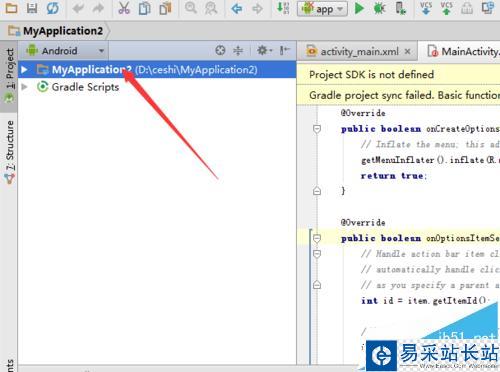Click the Cut scissors icon
The width and height of the screenshot is (500, 372).
click(124, 8)
